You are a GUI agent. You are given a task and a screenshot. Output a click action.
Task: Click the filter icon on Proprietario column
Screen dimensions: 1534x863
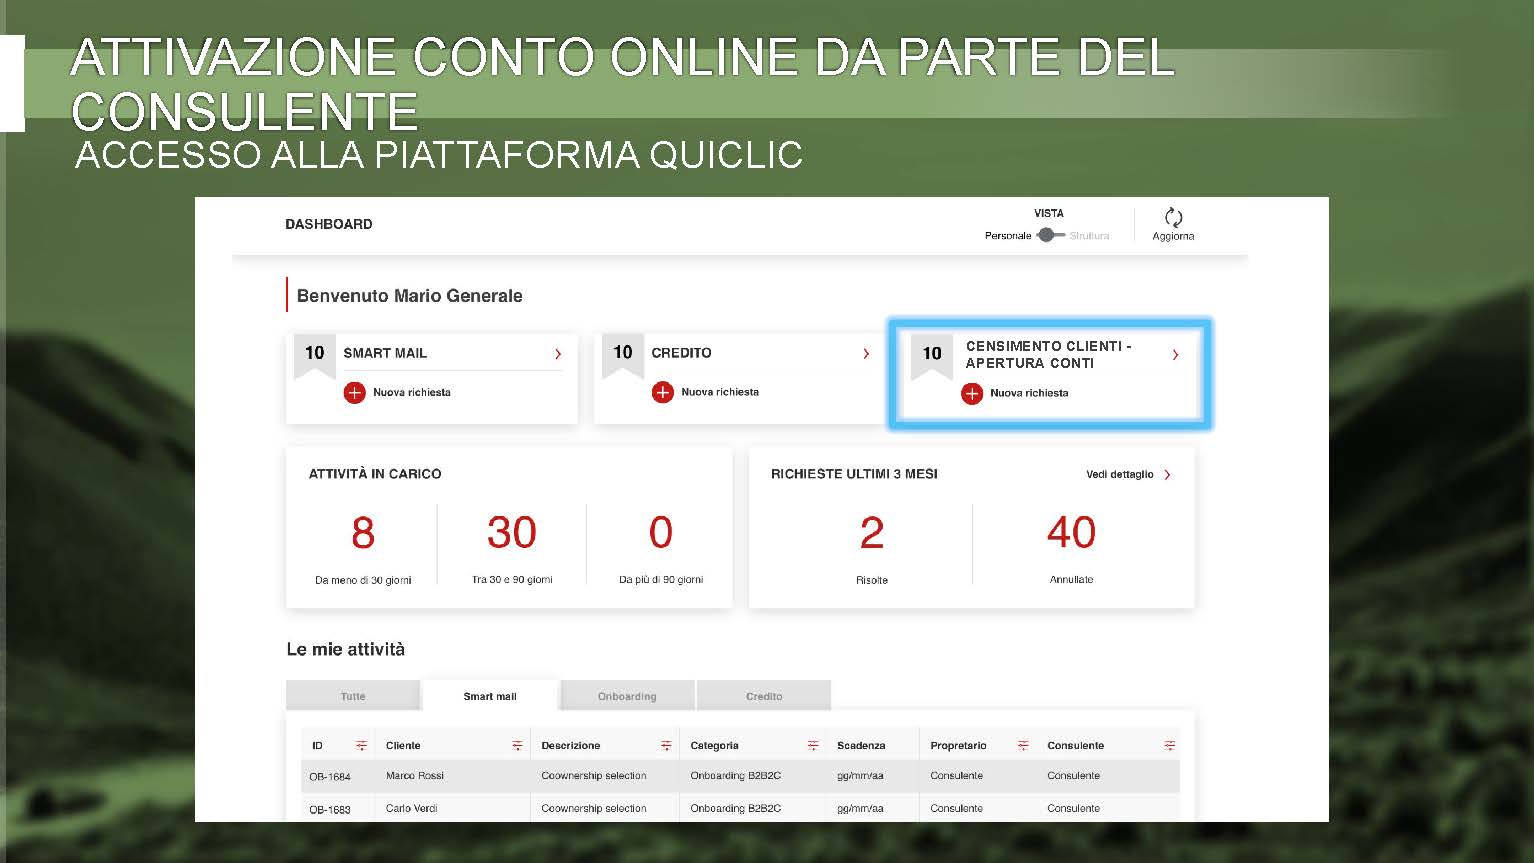point(1023,746)
